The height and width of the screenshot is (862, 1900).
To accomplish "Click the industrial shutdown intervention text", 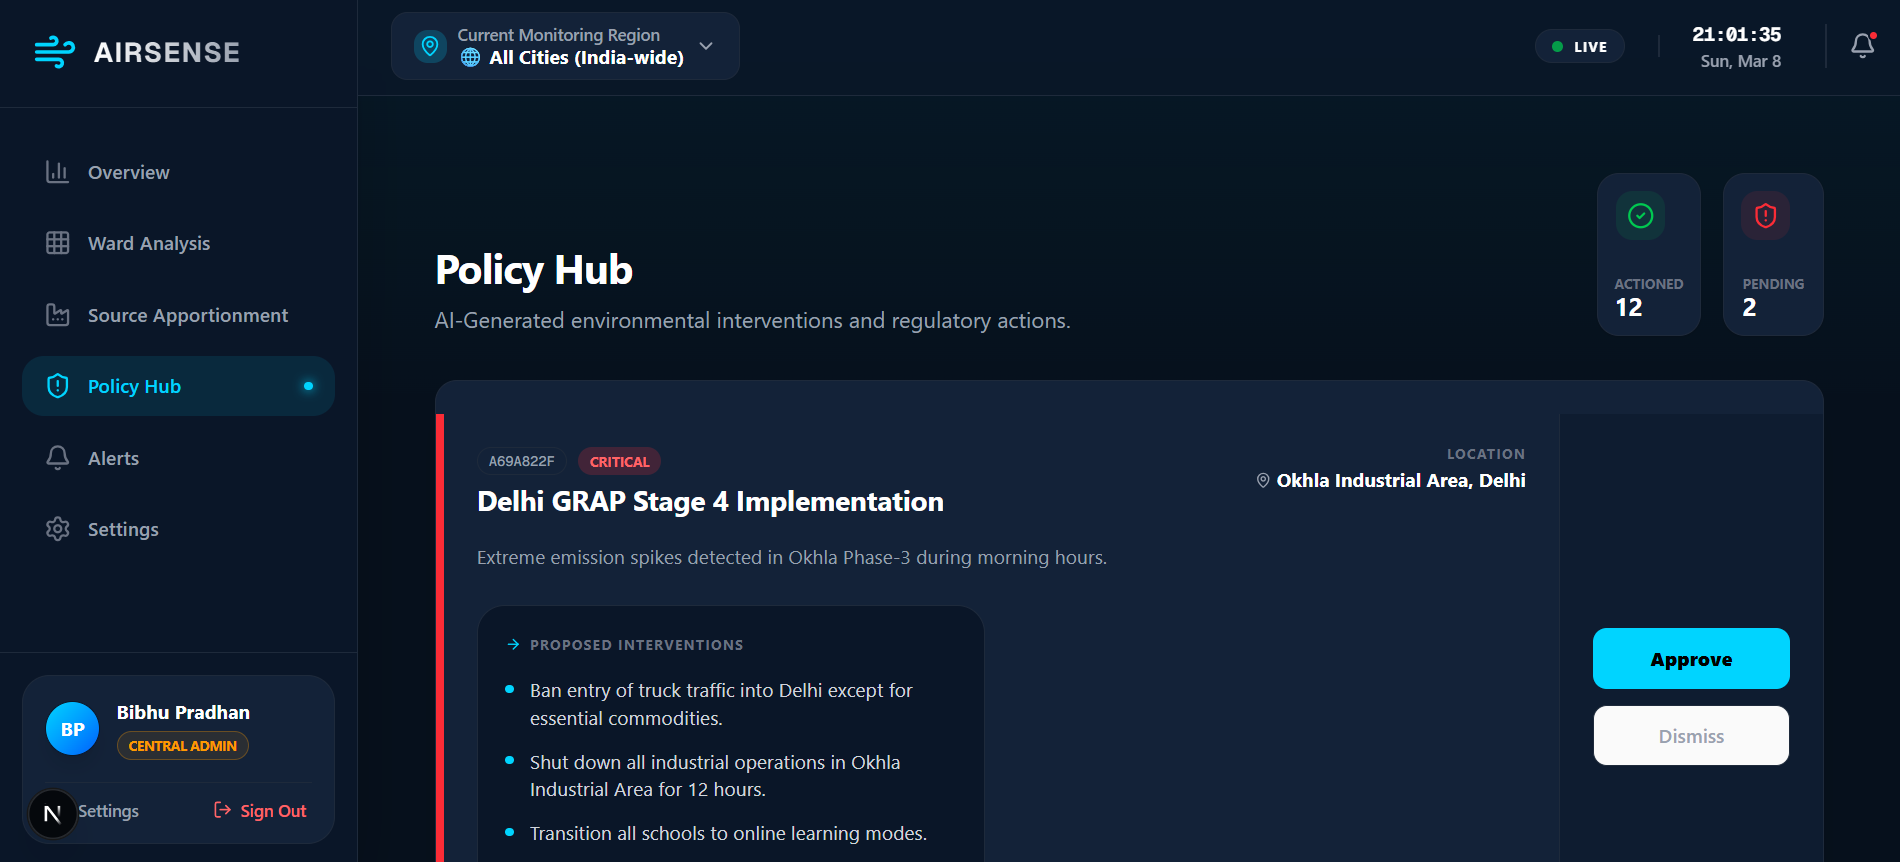I will pyautogui.click(x=715, y=776).
